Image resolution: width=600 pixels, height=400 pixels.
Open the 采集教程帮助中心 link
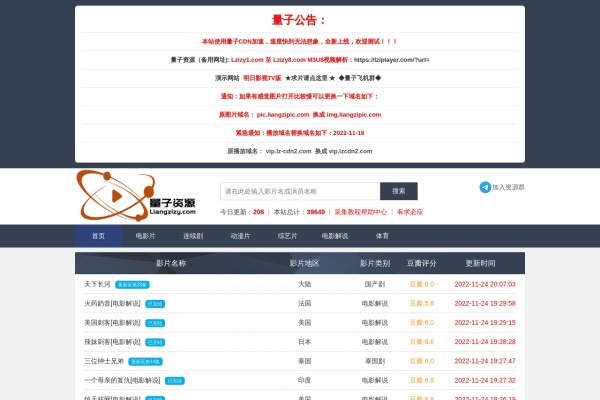point(360,212)
